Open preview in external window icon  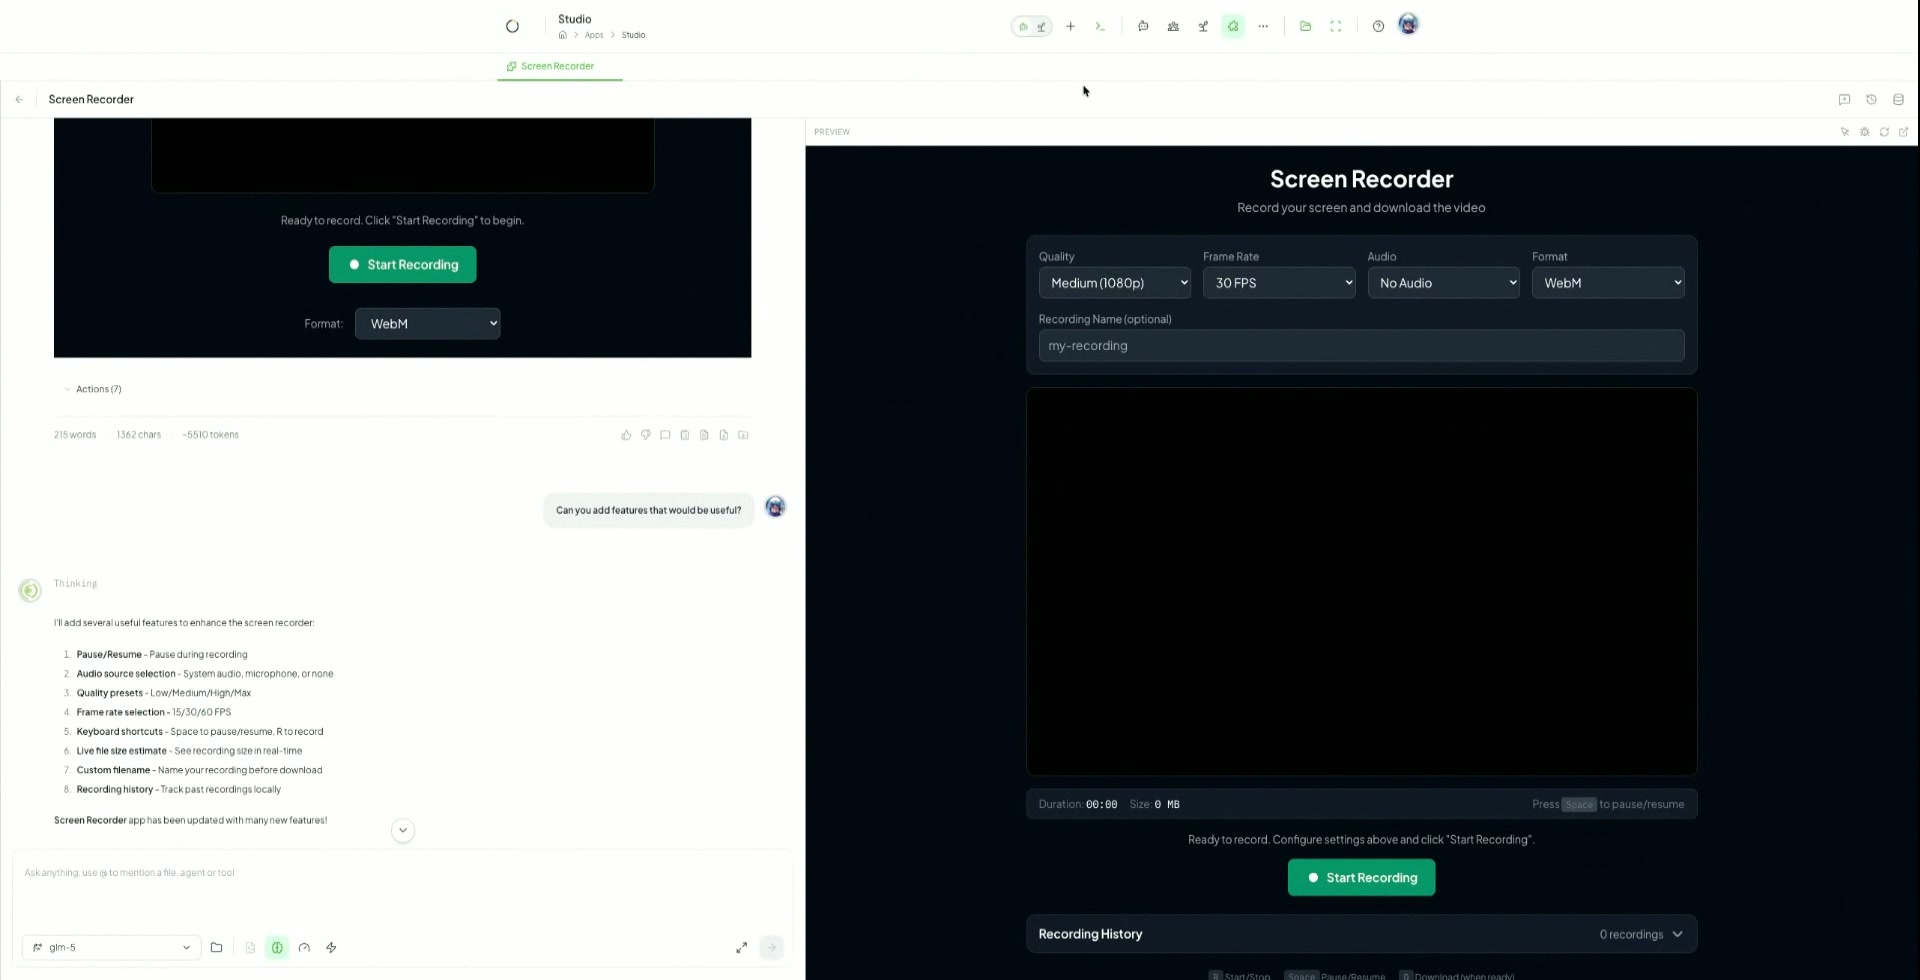(x=1903, y=132)
